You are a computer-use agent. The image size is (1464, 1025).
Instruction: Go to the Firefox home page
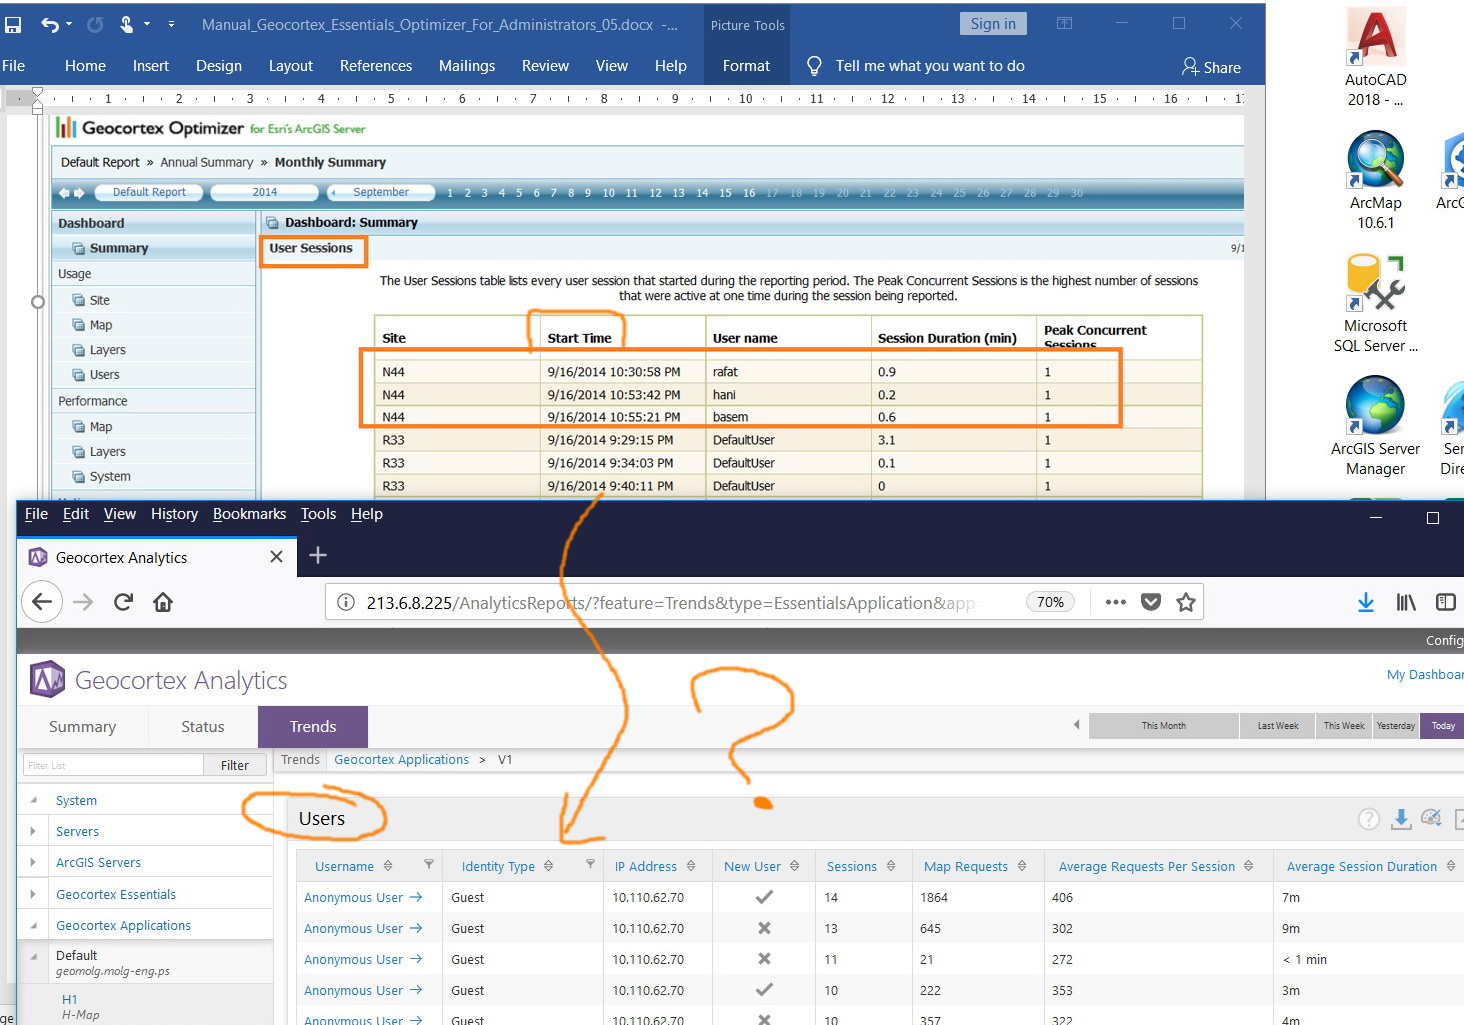click(163, 602)
